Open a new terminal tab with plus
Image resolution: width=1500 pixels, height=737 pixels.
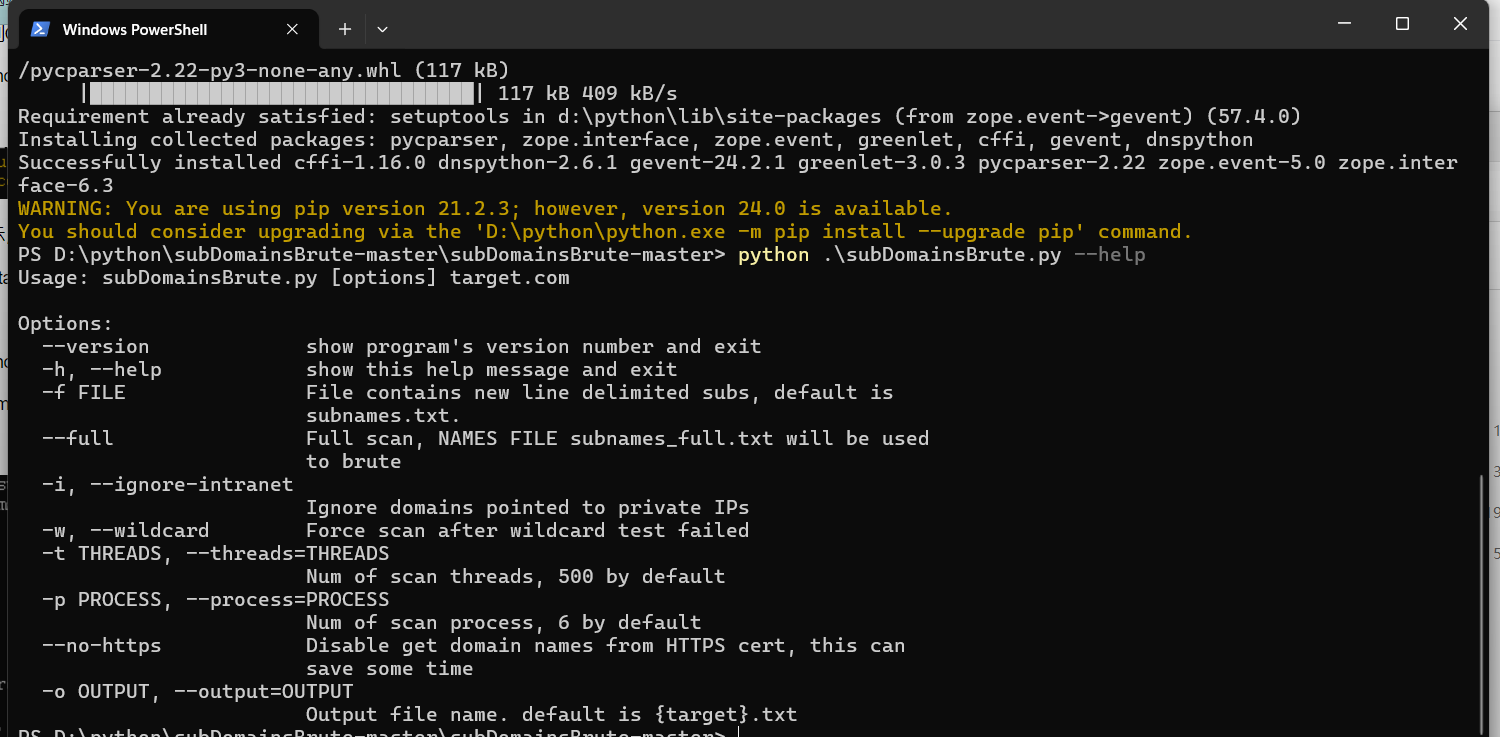click(x=345, y=30)
